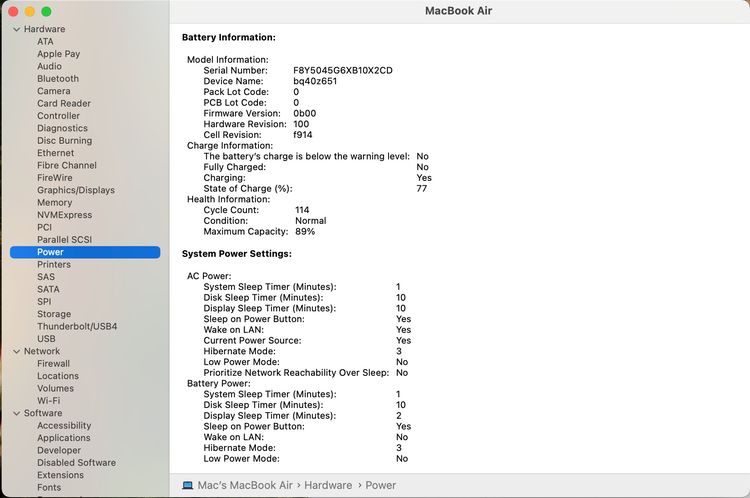
Task: Open Firewall under Network
Action: coord(54,364)
